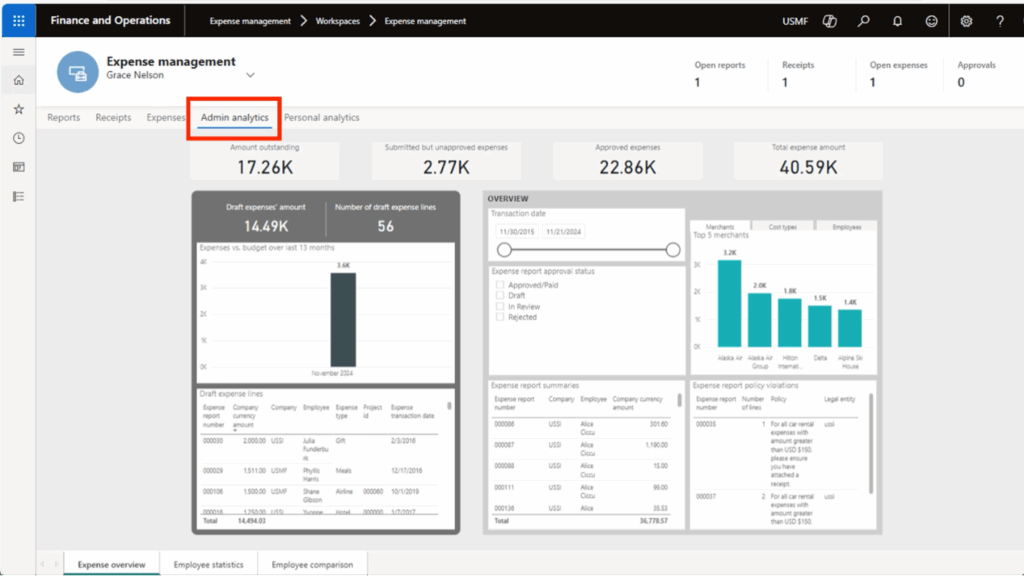Click the transaction date slider start handle

point(504,250)
